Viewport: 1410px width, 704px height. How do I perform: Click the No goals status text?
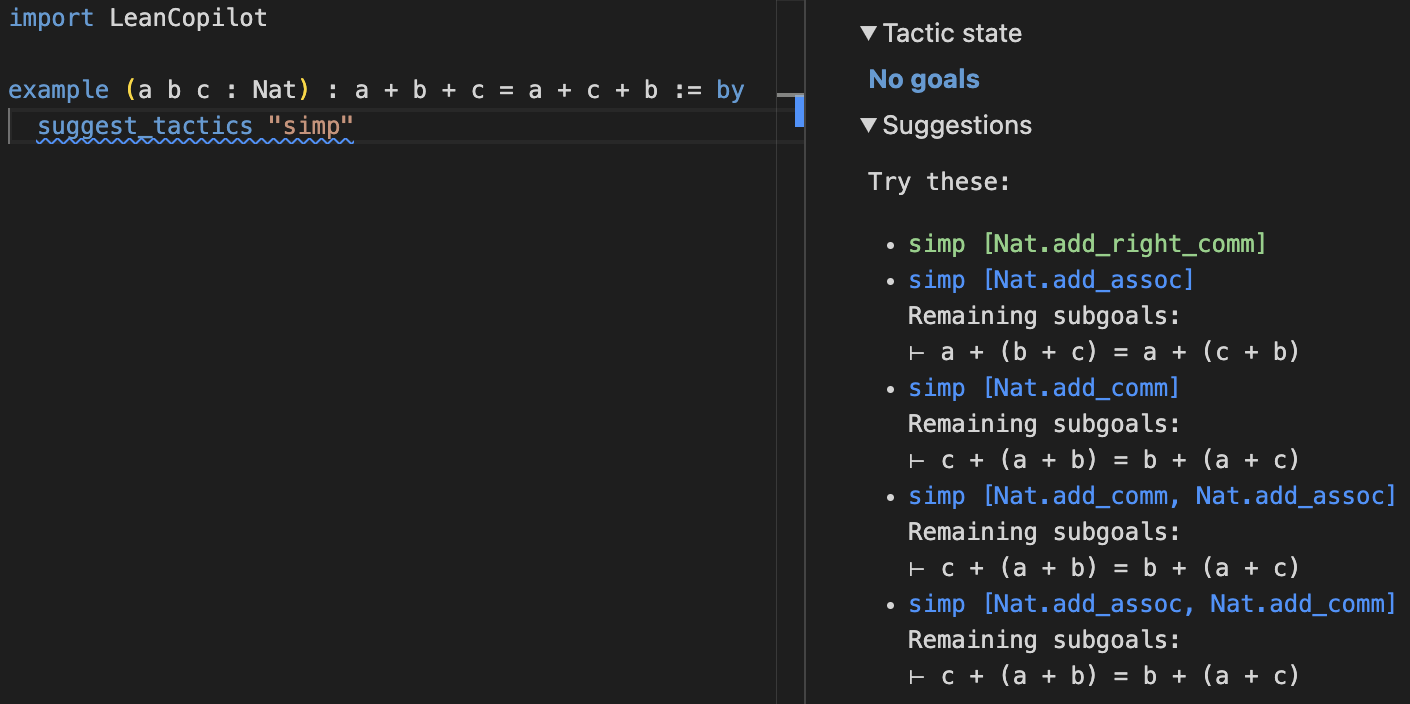[923, 79]
